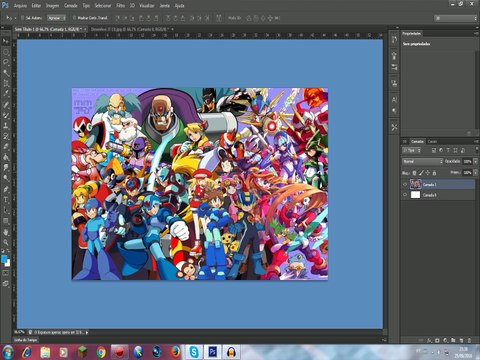Open the Paragraph panel icon
Screen dimensions: 480x360
tap(394, 111)
